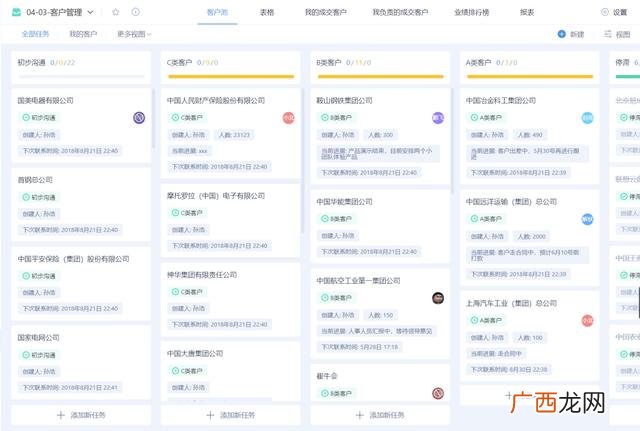
Task: Mark 摩托罗拉 task complete
Action: pos(176,213)
